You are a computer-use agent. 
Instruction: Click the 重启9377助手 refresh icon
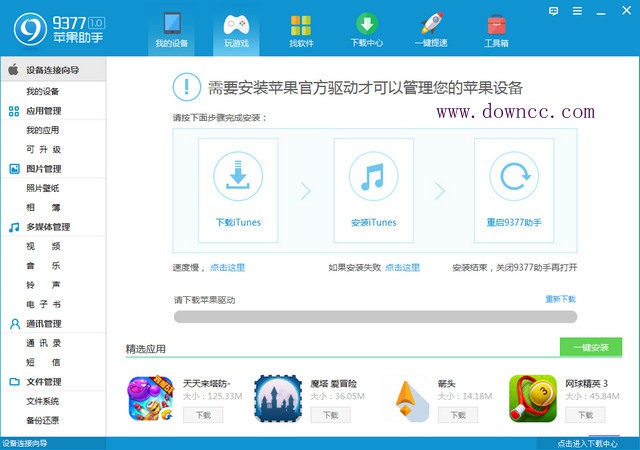(x=514, y=176)
